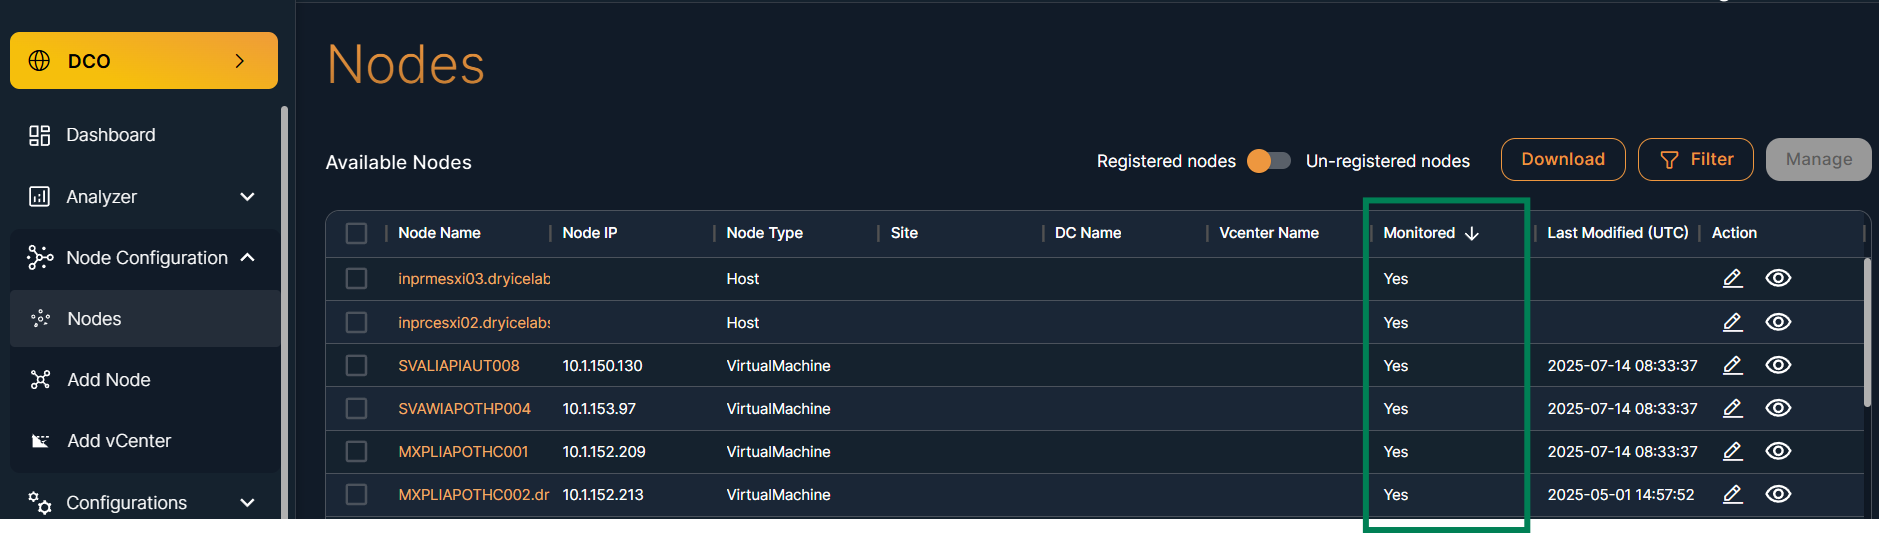Image resolution: width=1879 pixels, height=533 pixels.
Task: Open the Filter button
Action: click(x=1695, y=160)
